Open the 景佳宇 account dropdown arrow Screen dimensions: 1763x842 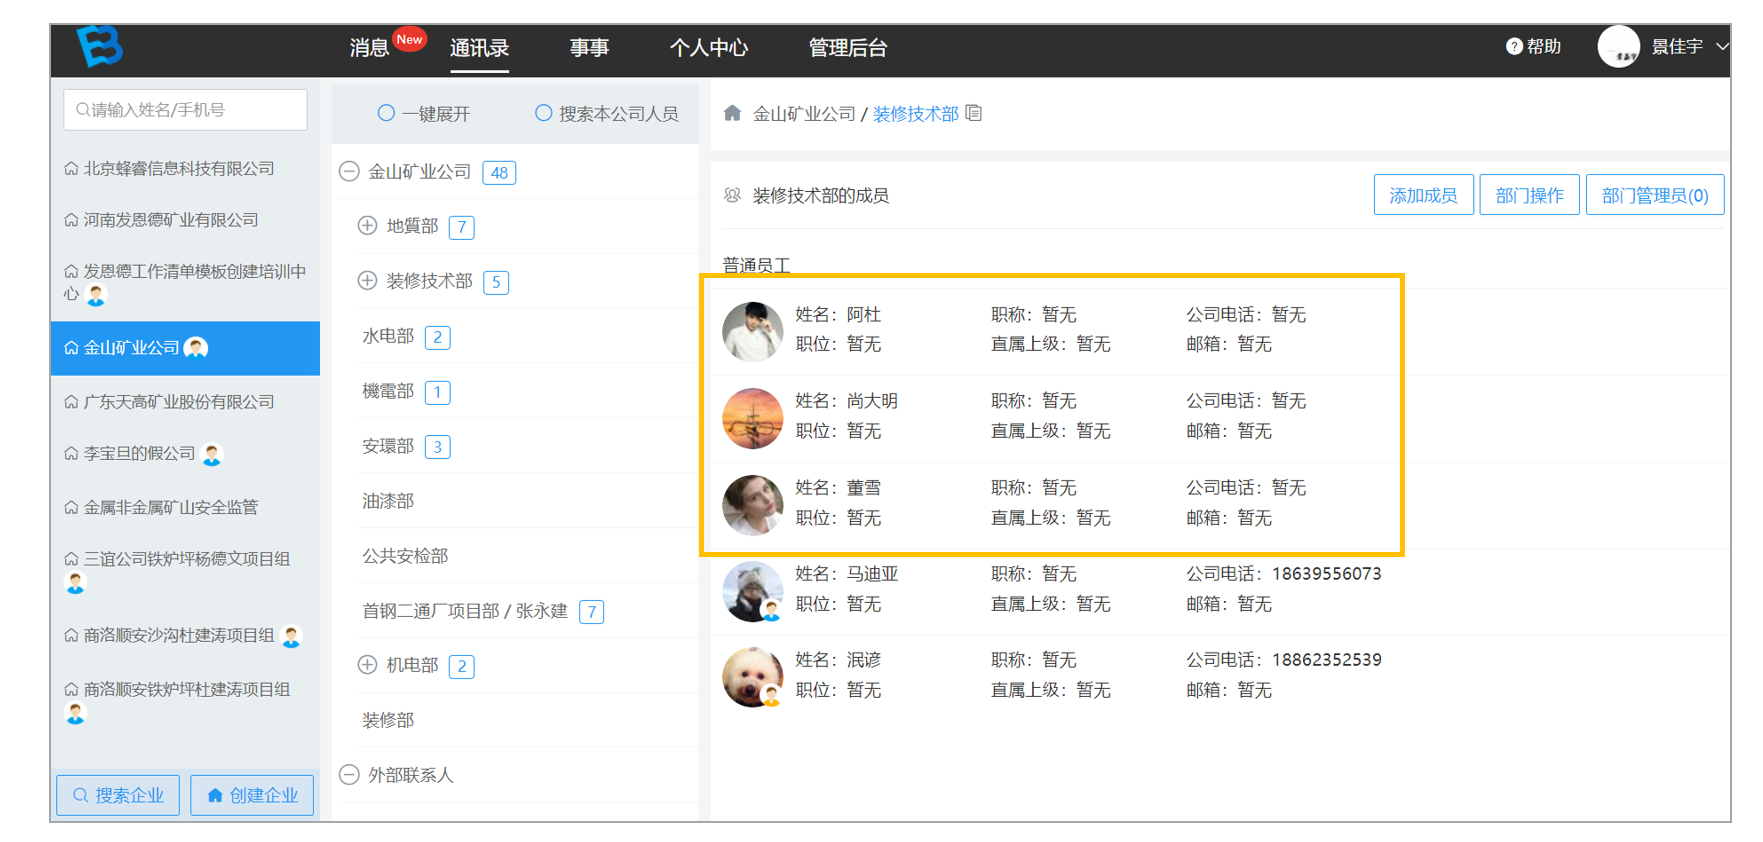click(1722, 46)
